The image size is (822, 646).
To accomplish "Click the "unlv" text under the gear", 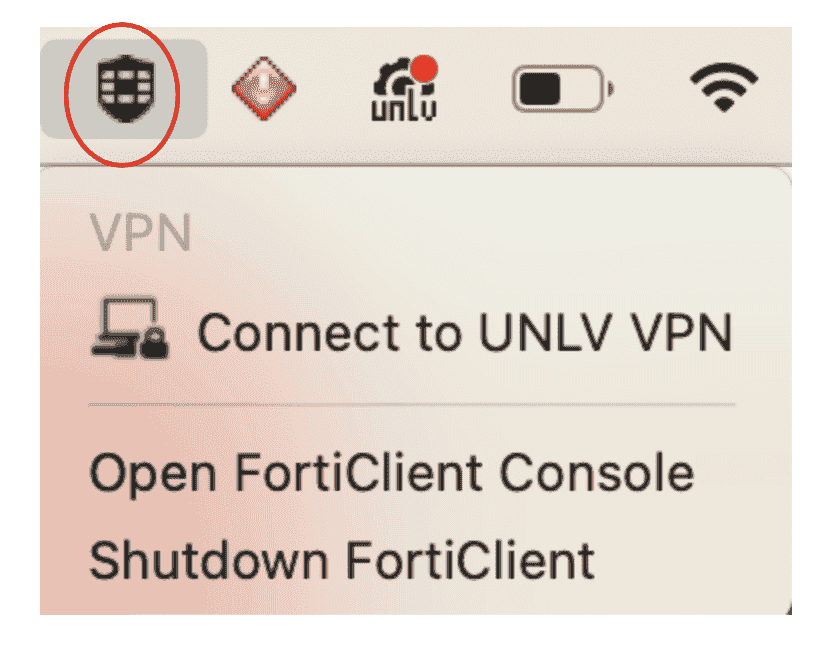I will click(403, 108).
